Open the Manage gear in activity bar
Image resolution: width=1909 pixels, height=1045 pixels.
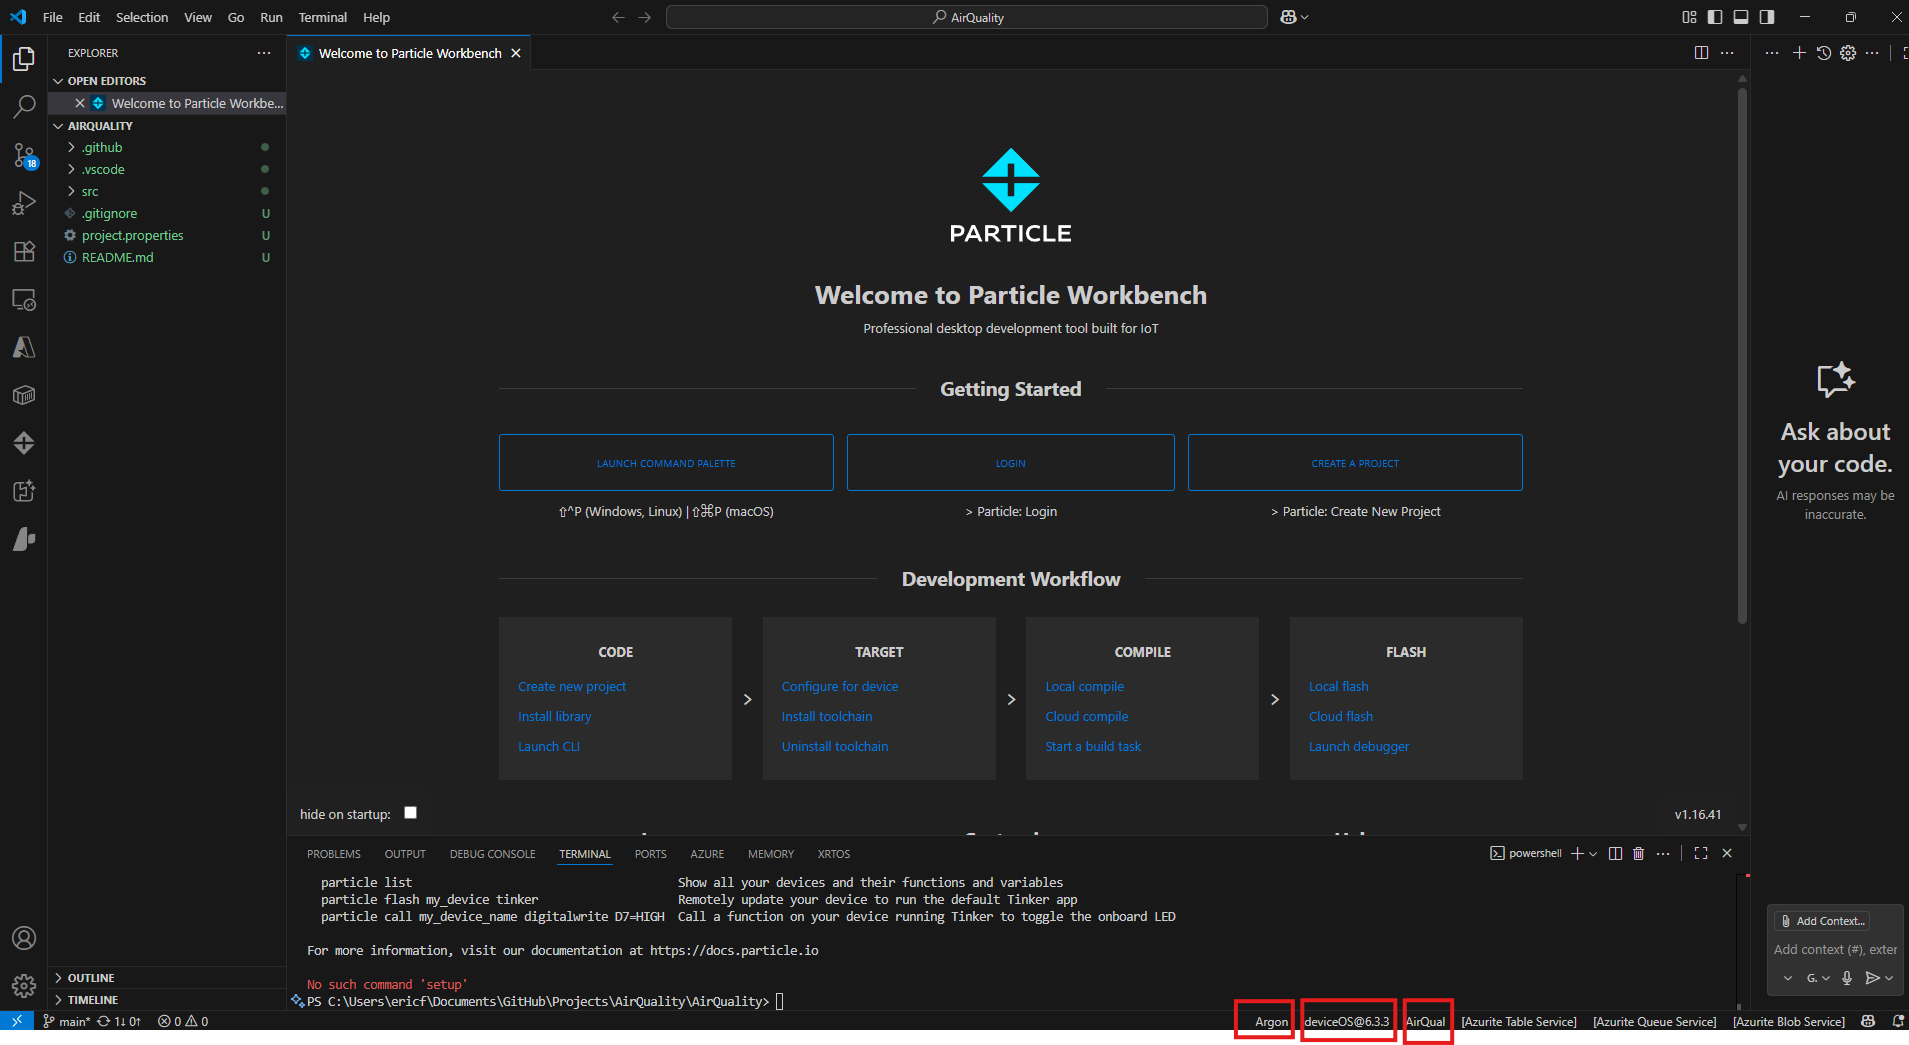coord(24,986)
